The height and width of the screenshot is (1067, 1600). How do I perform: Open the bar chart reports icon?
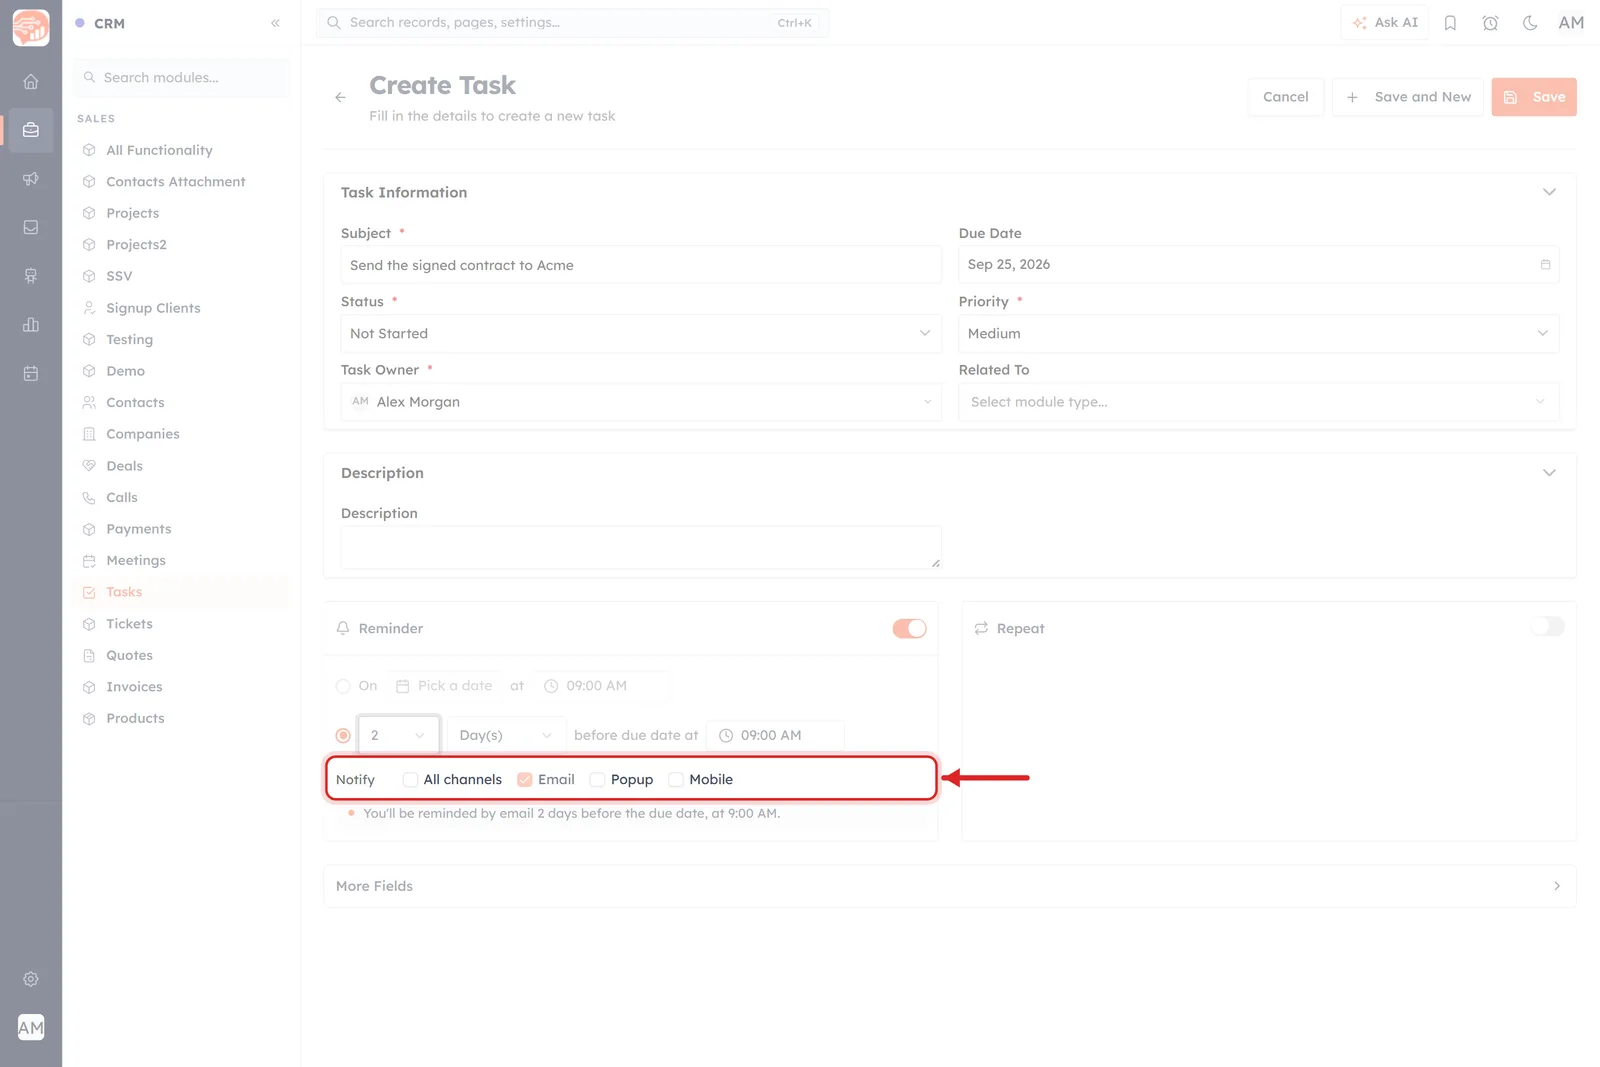(x=31, y=325)
